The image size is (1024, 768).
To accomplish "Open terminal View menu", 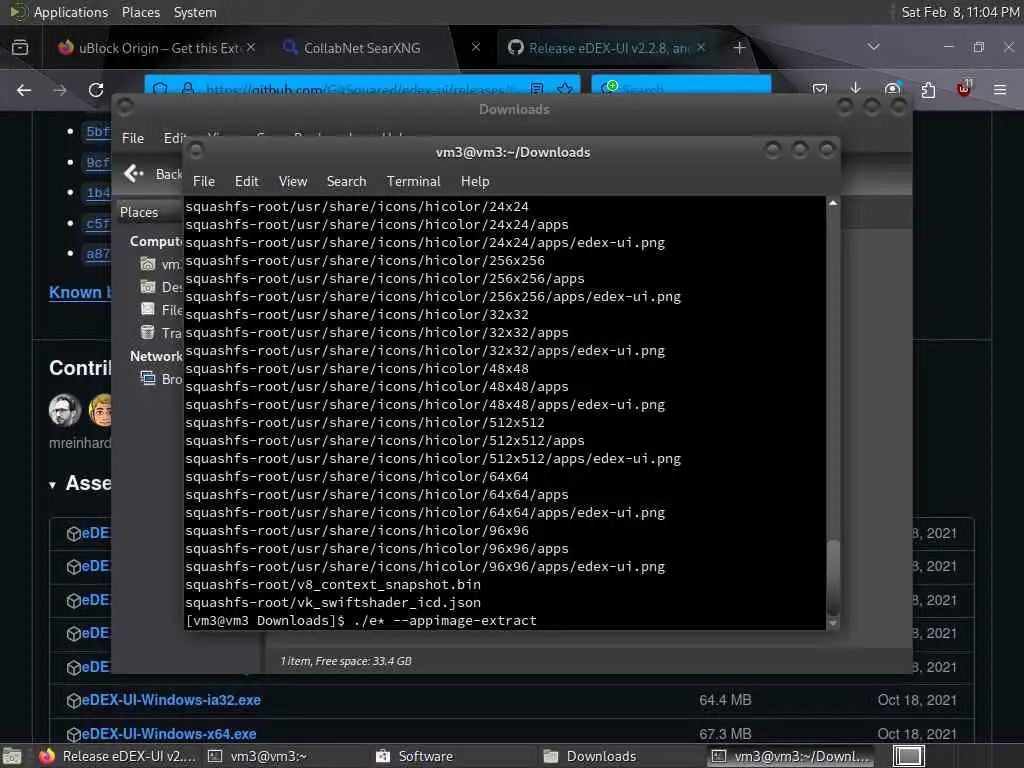I will 293,182.
